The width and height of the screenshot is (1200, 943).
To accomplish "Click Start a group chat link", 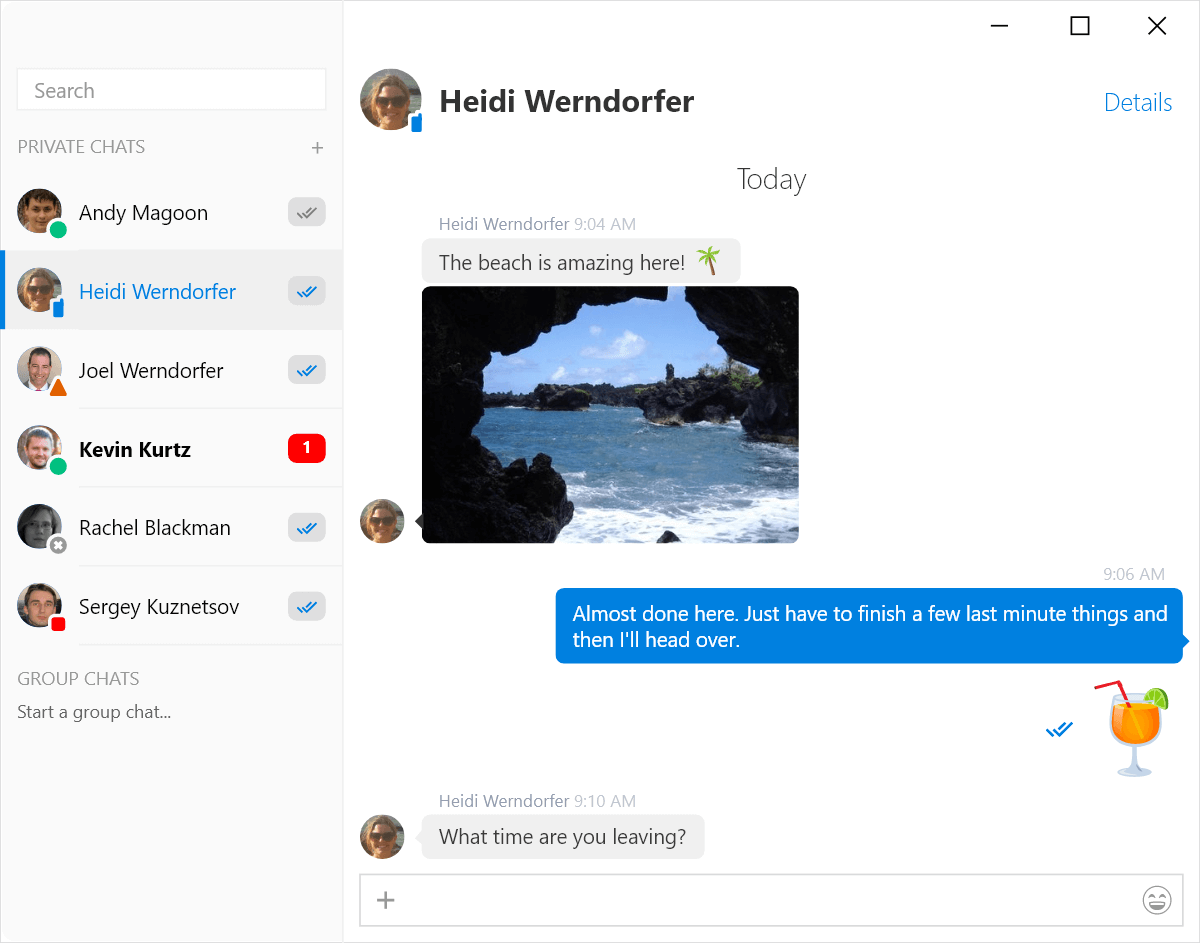I will tap(94, 712).
